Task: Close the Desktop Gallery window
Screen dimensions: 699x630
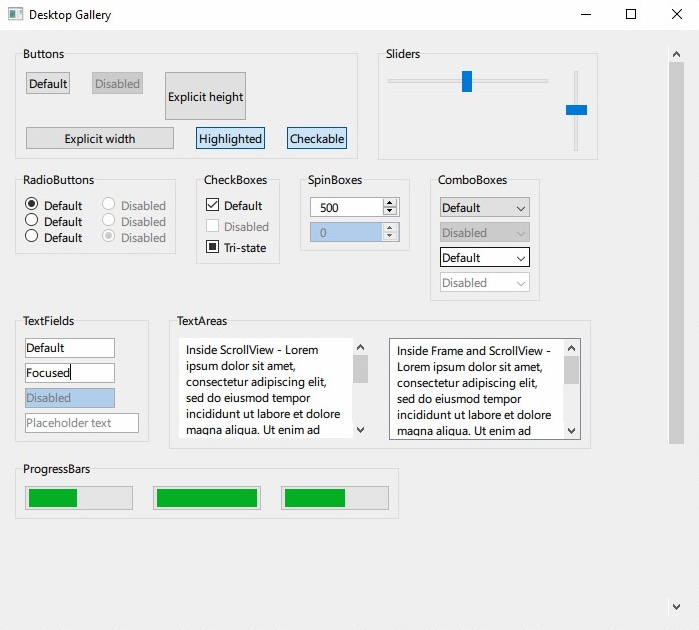Action: click(x=677, y=14)
